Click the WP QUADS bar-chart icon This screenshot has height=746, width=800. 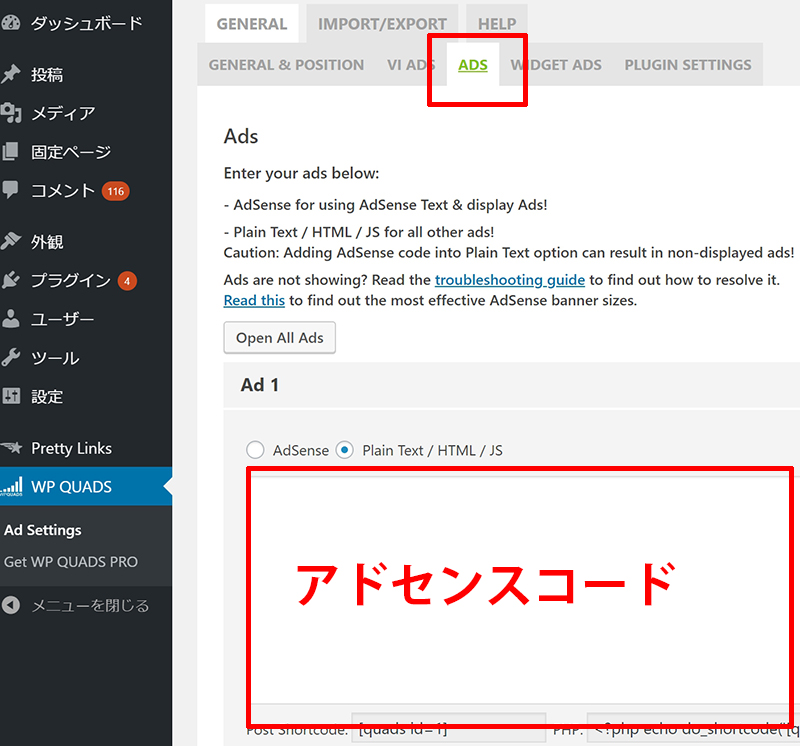click(x=11, y=486)
